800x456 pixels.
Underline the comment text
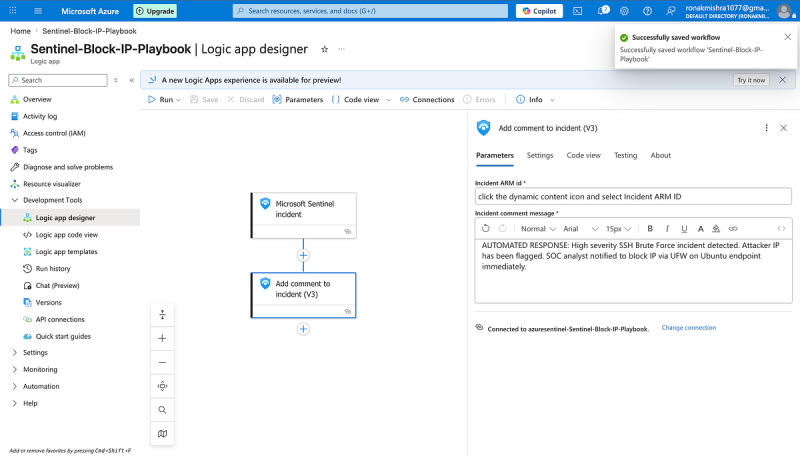tap(684, 229)
